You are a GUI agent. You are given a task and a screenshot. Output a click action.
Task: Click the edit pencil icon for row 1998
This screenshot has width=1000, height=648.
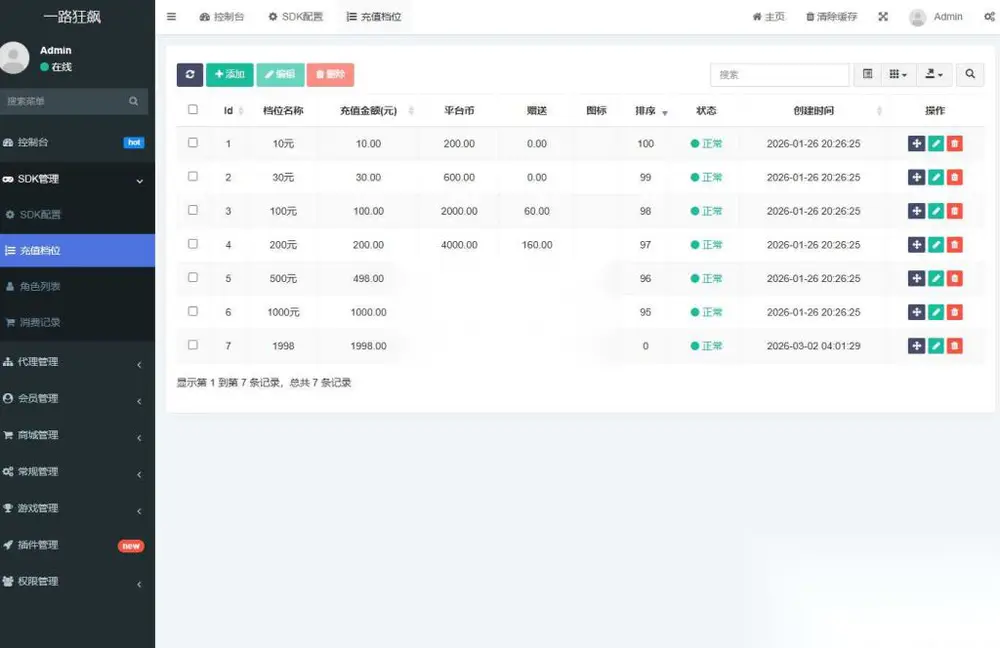(x=936, y=346)
